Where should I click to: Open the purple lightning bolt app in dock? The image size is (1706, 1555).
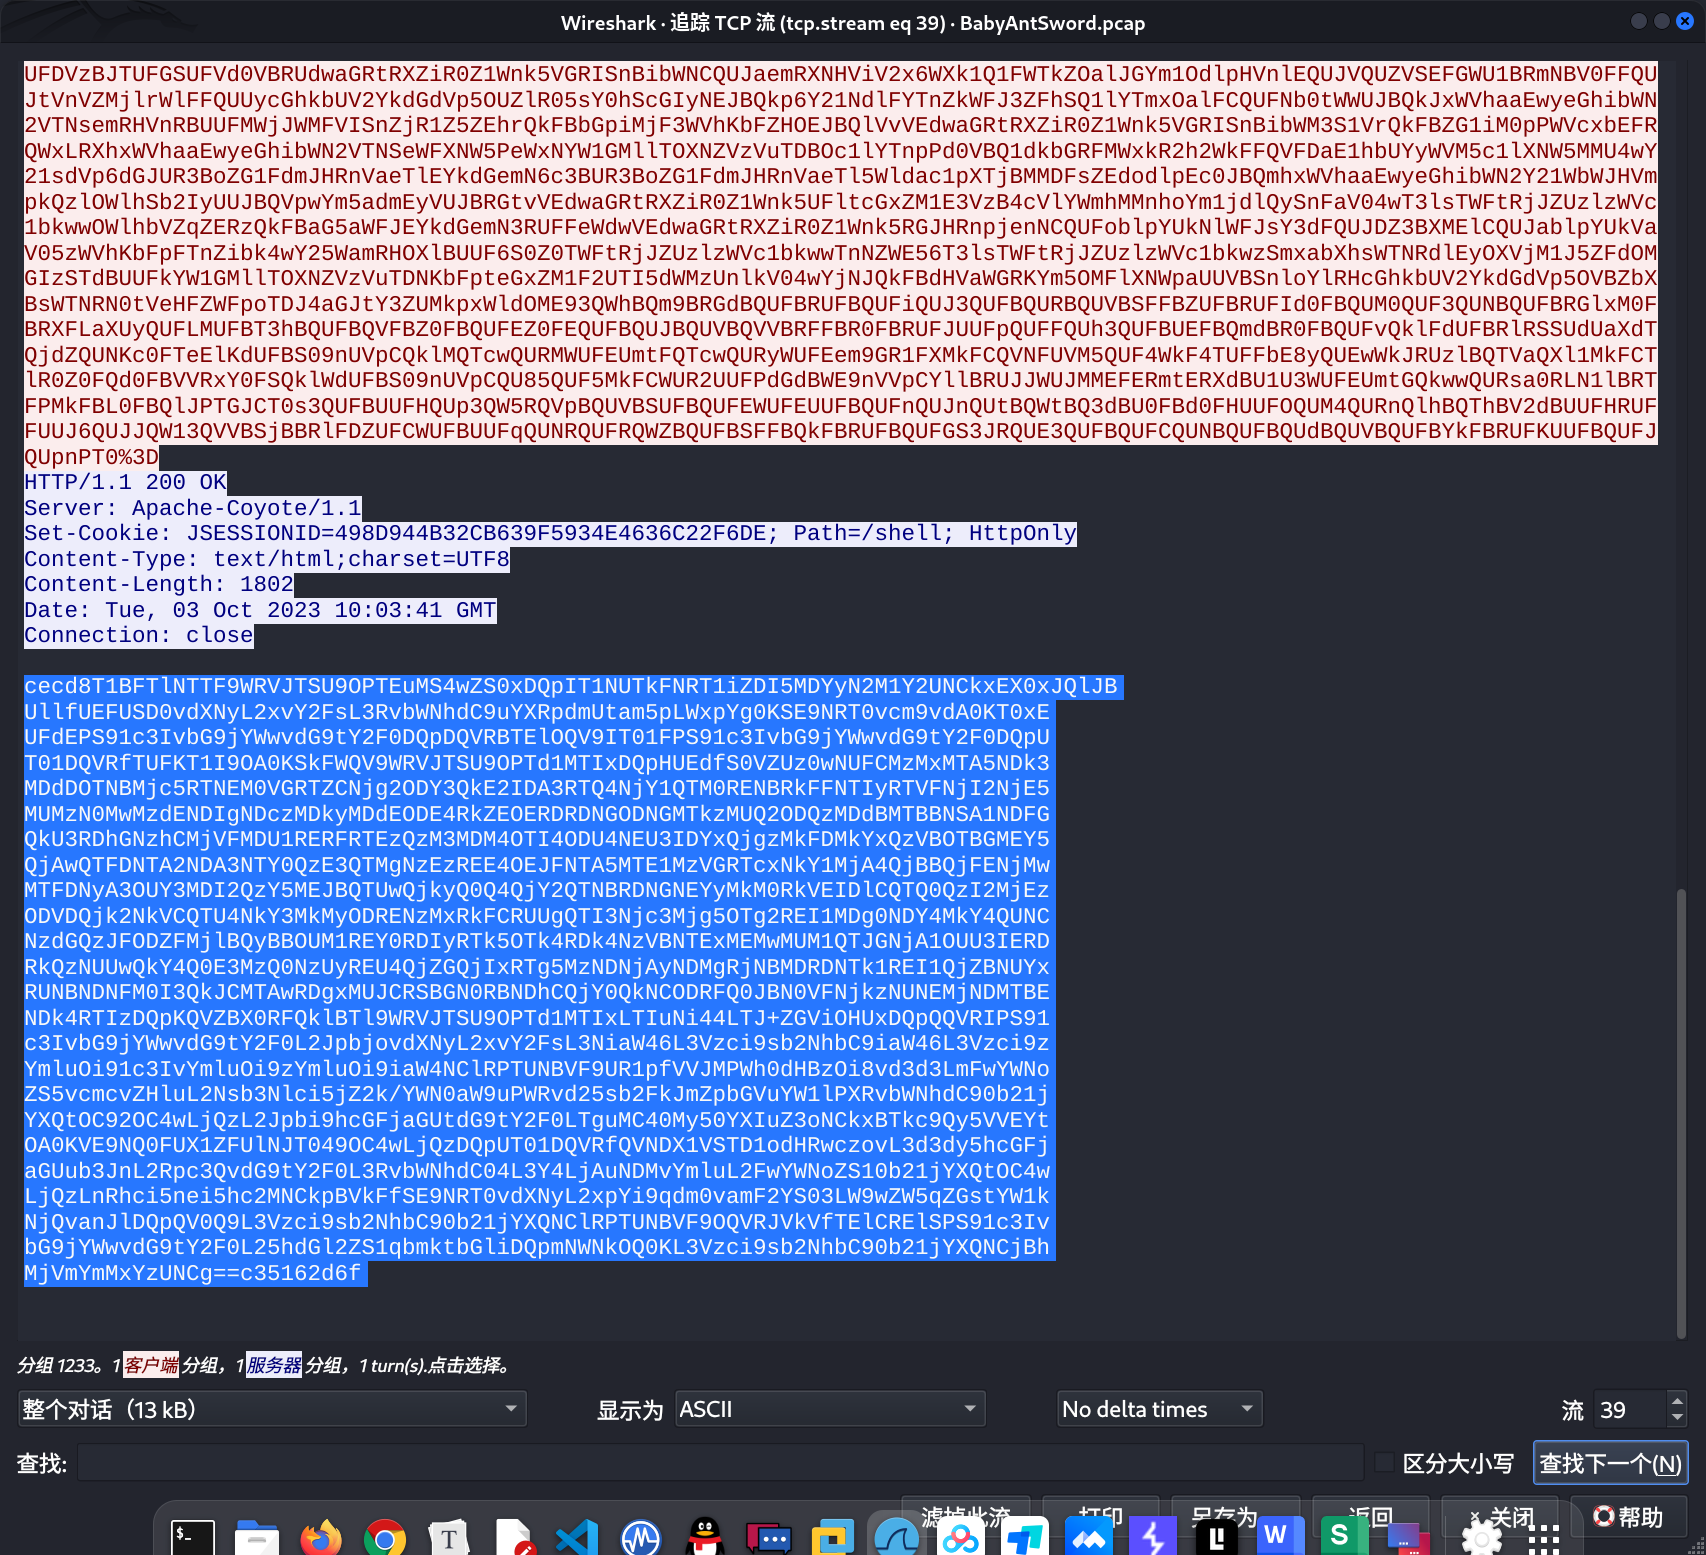pos(1153,1537)
